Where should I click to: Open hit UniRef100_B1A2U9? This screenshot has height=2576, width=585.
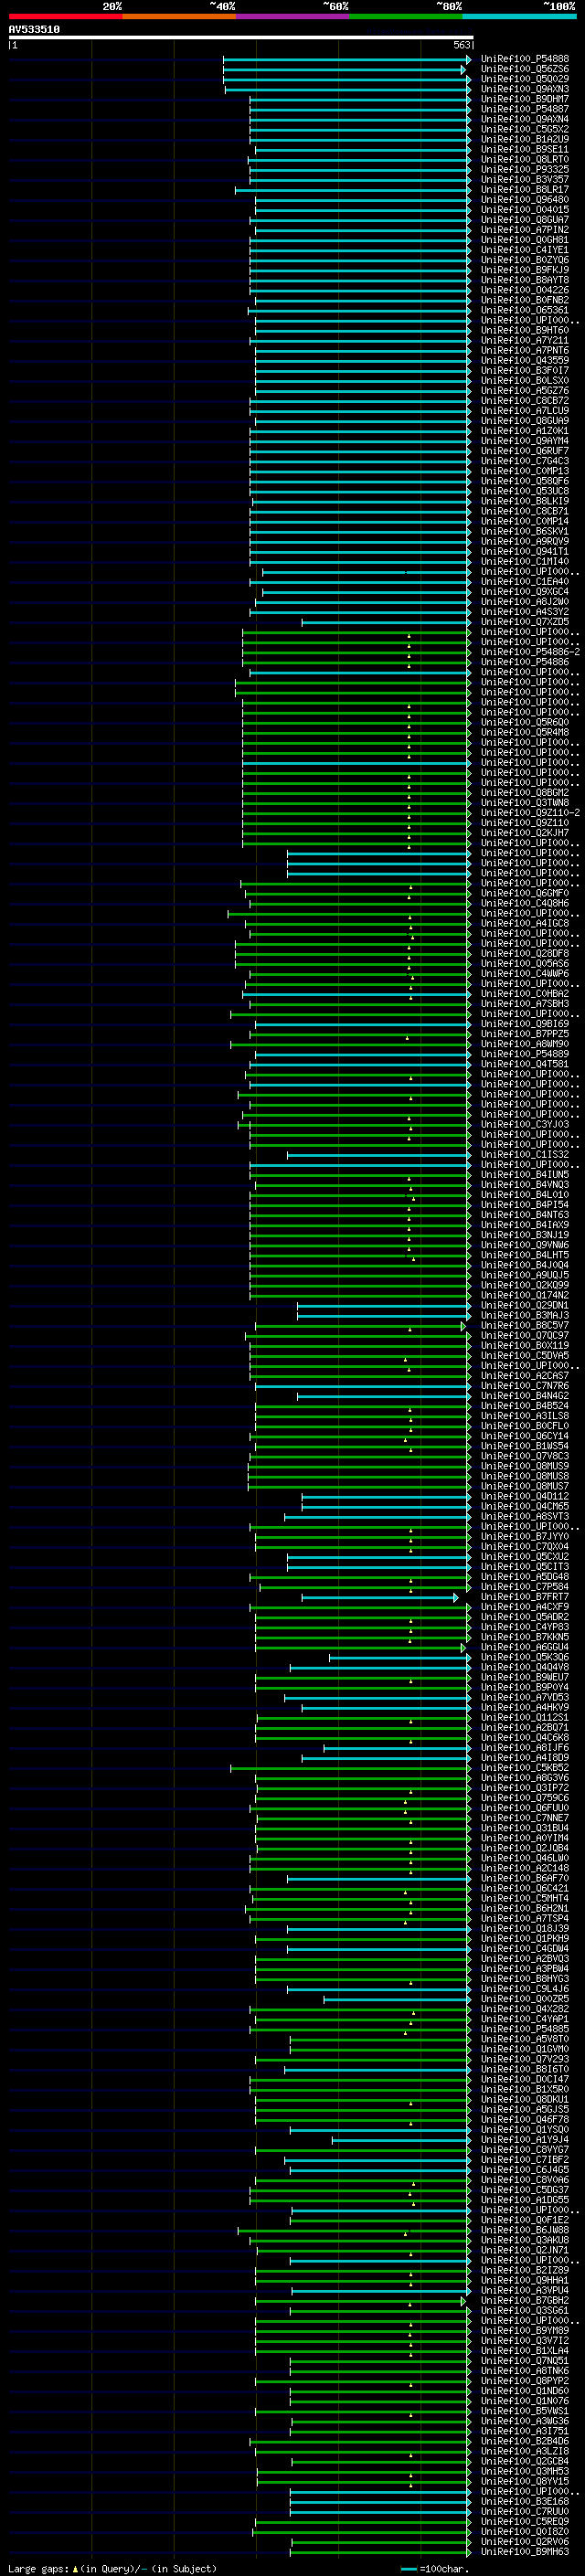click(525, 139)
